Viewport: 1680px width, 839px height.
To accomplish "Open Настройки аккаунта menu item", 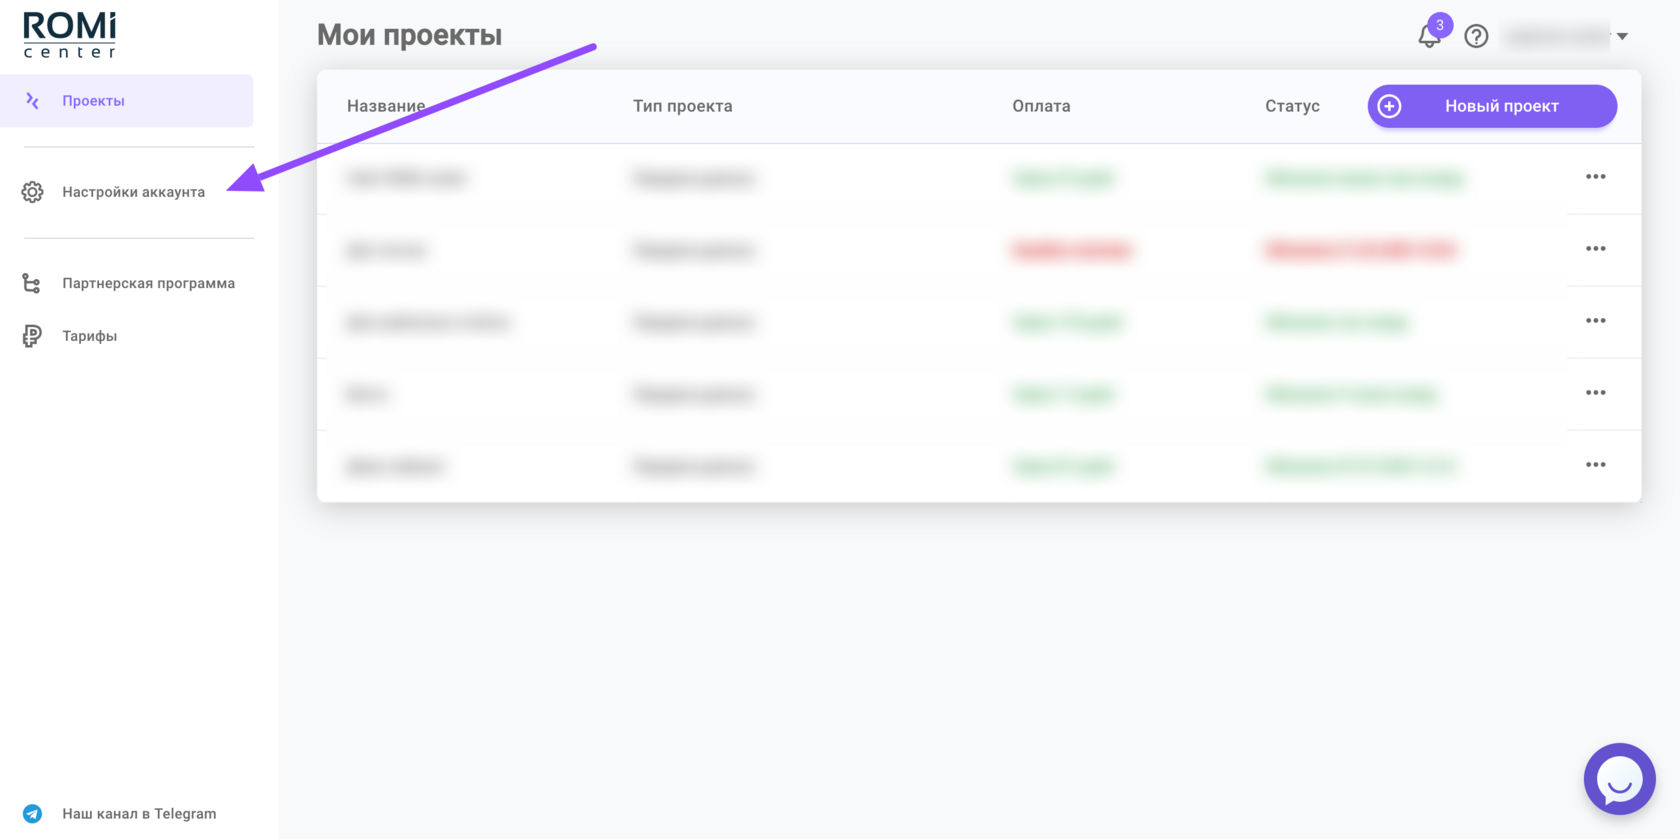I will point(133,192).
